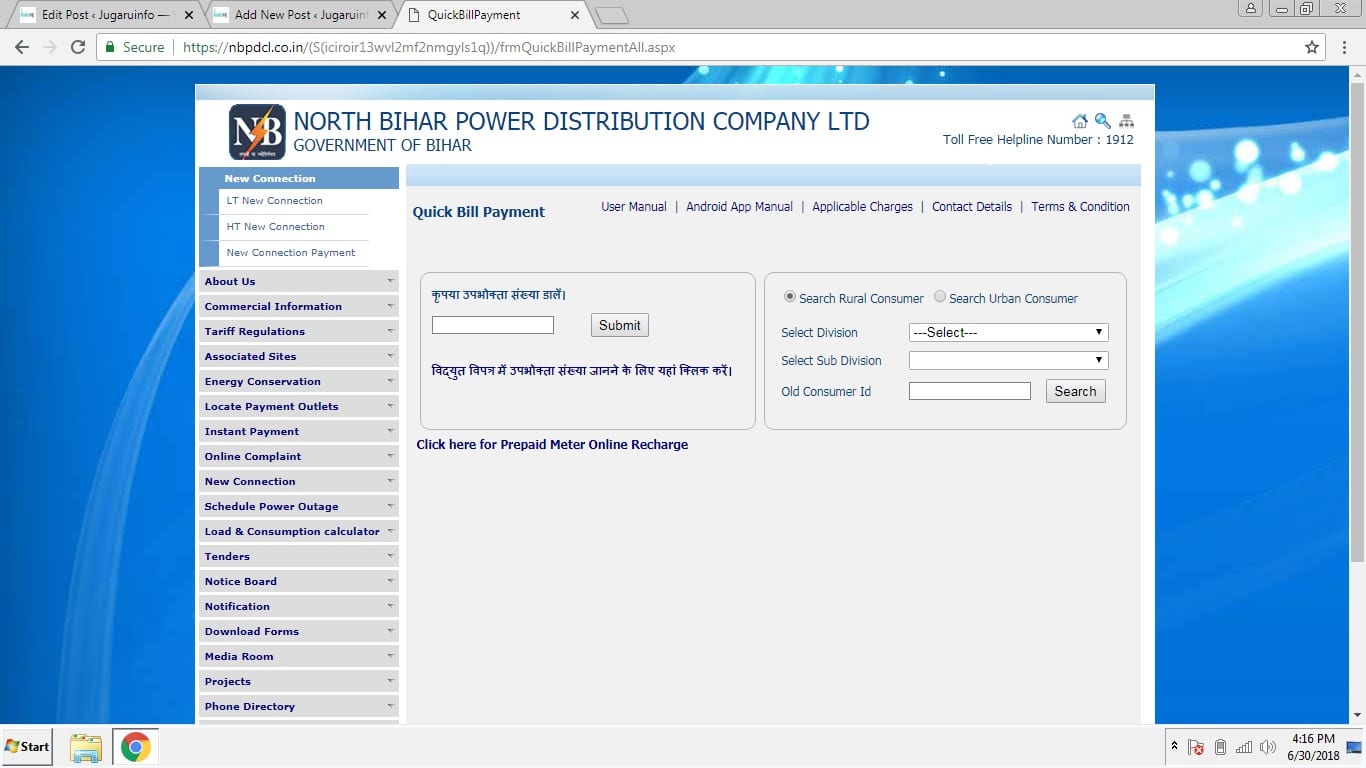Viewport: 1366px width, 768px height.
Task: Open the sitemap icon in header
Action: click(x=1126, y=121)
